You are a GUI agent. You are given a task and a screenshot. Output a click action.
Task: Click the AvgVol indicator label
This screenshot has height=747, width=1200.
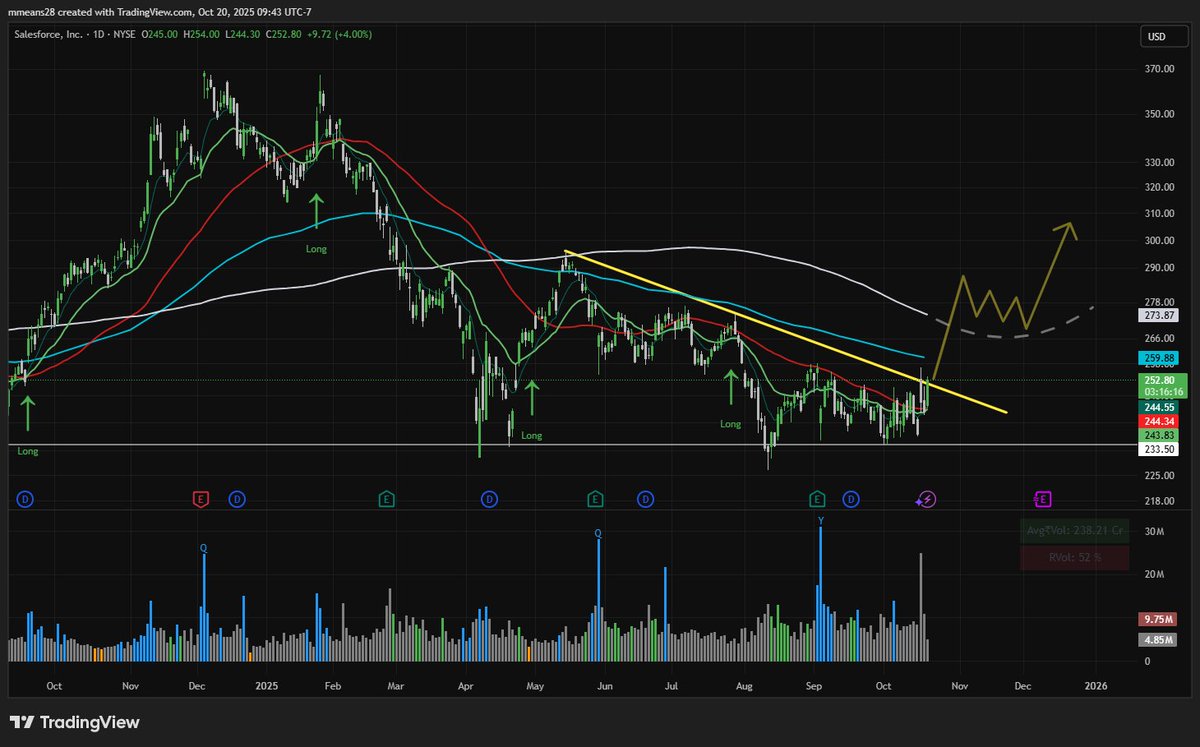coord(1075,531)
